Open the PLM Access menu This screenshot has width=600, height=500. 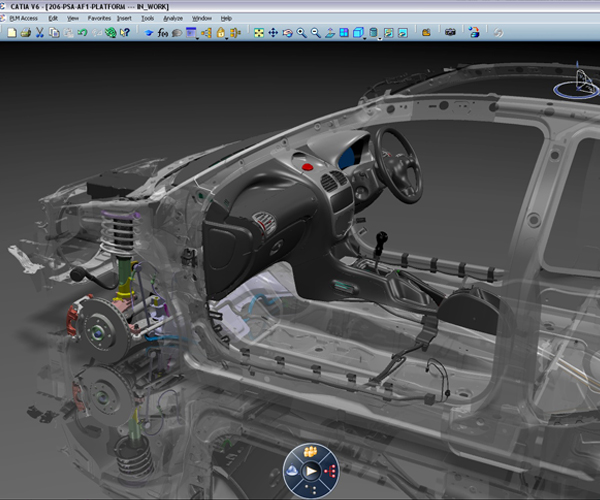23,18
